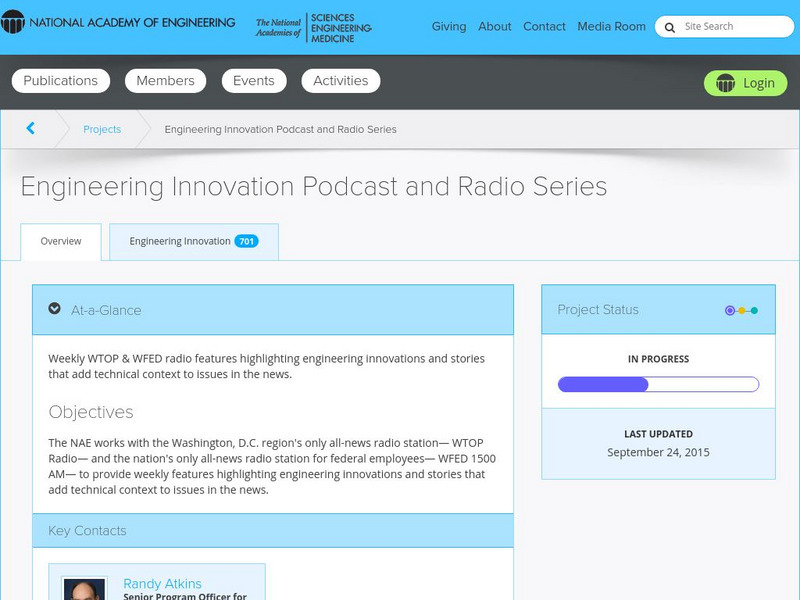The image size is (800, 600).
Task: Open the Publications menu
Action: [x=61, y=81]
